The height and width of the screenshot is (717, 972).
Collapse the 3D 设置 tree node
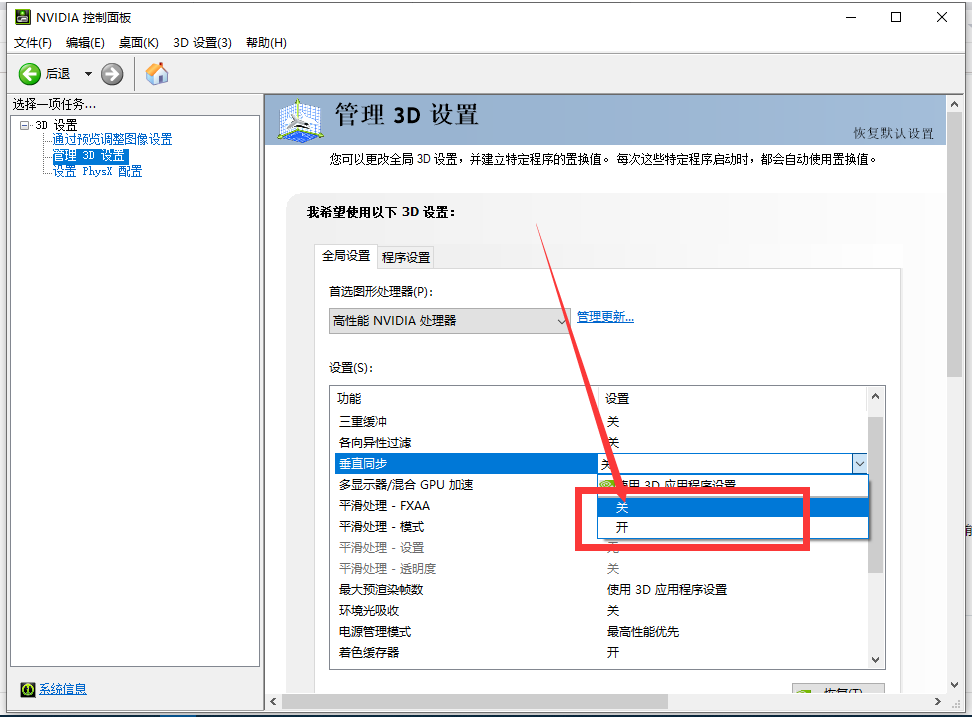pos(27,124)
